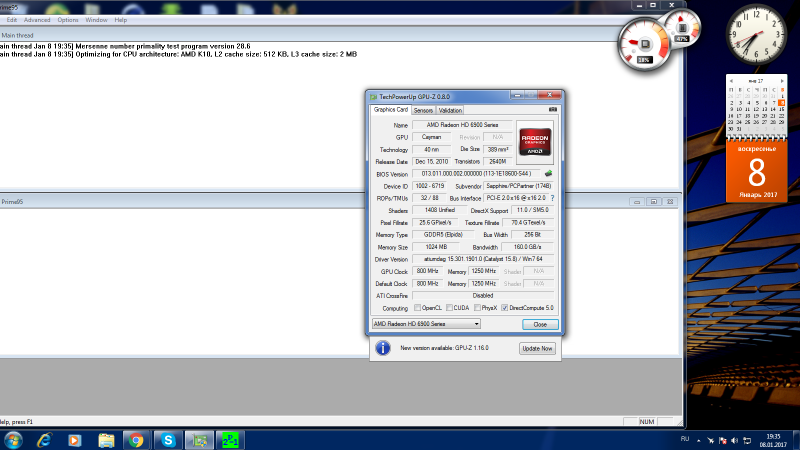Image resolution: width=800 pixels, height=450 pixels.
Task: Open the Sensors tab
Action: click(423, 110)
